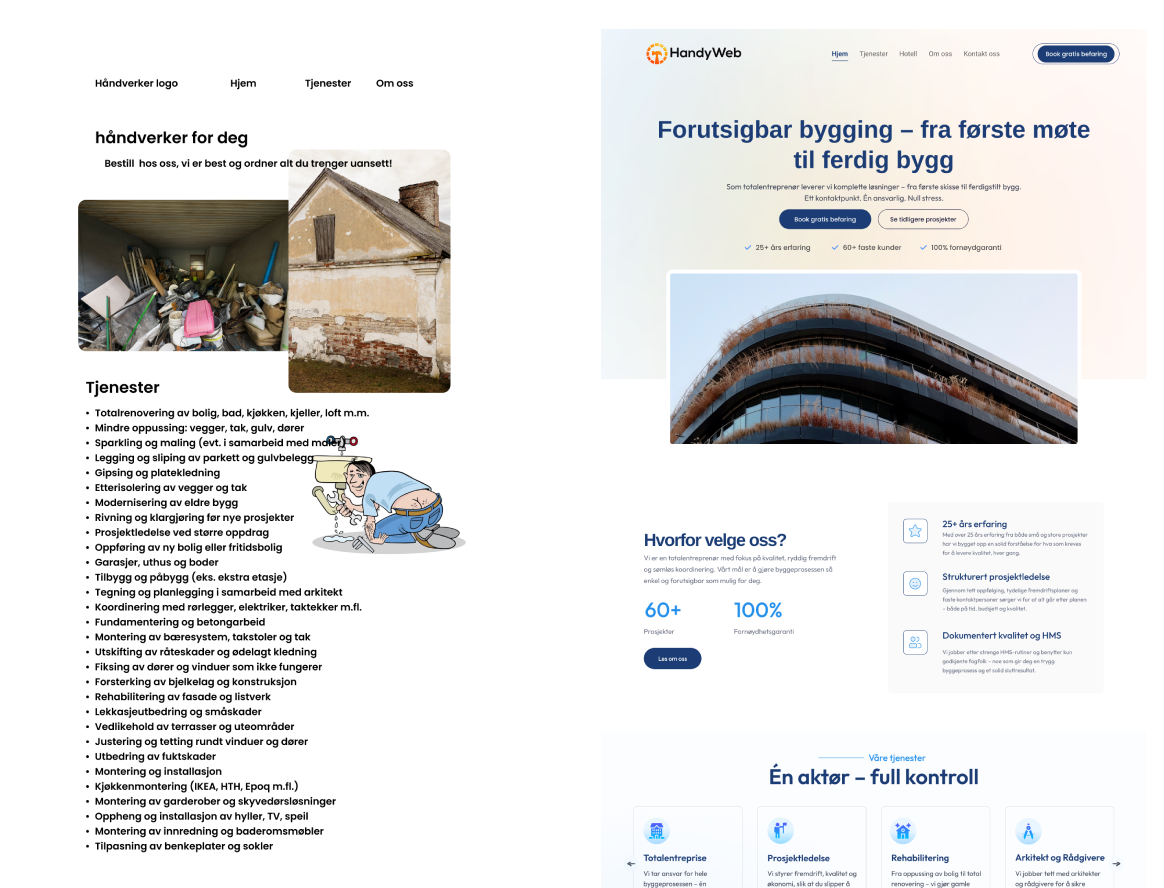Viewport: 1164px width, 888px height.
Task: Click Book gratis befaring in the header
Action: [x=1076, y=54]
